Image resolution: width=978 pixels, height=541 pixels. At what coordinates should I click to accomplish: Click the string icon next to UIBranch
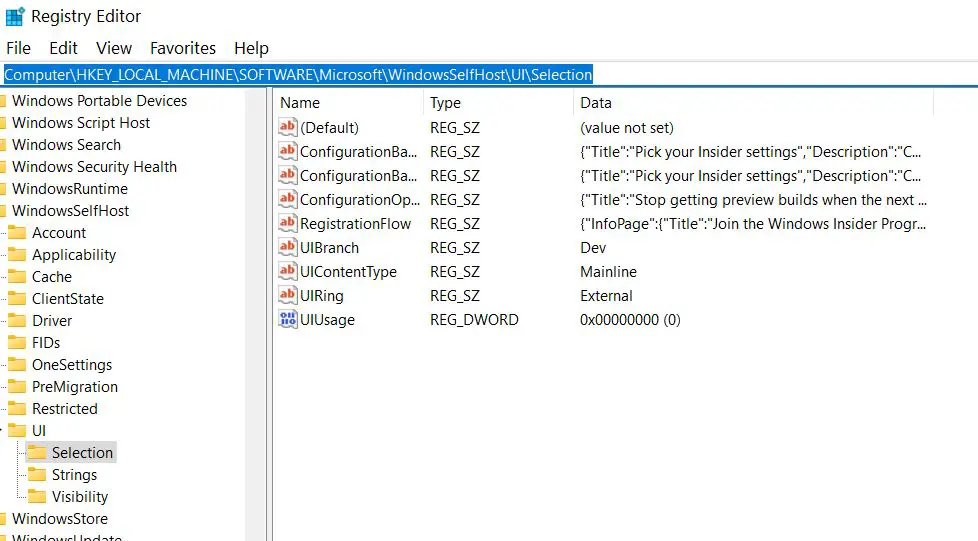point(288,248)
